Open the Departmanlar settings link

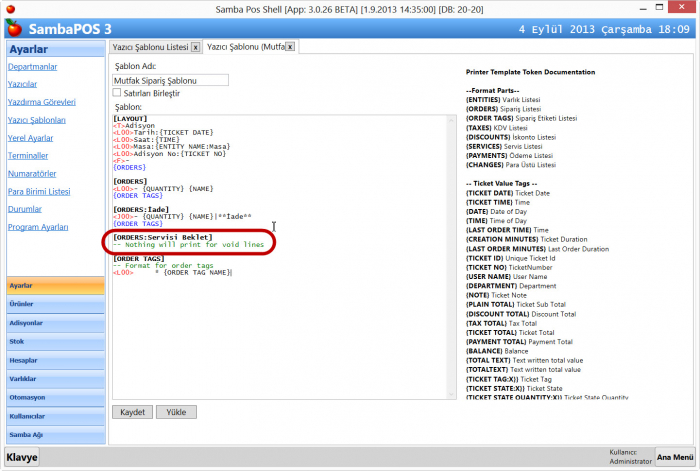(x=32, y=66)
